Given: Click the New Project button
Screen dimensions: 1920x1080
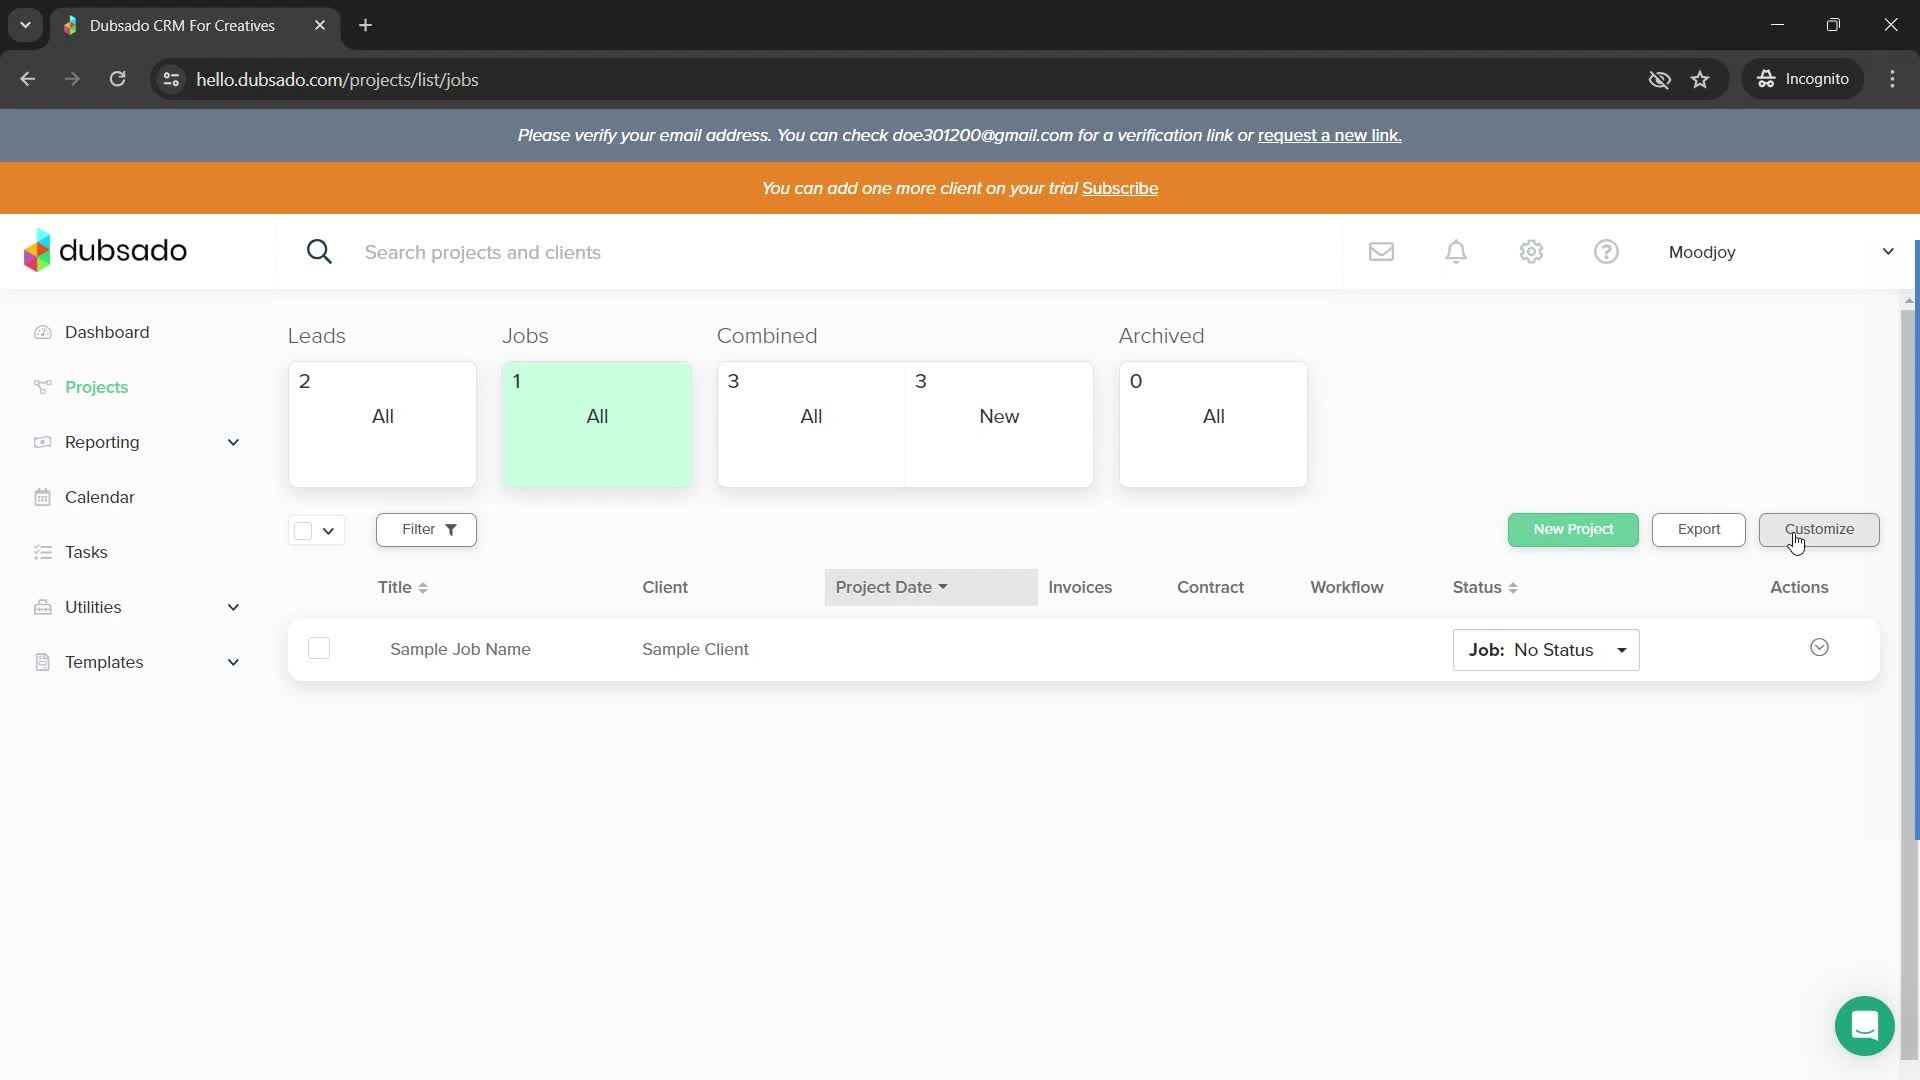Looking at the screenshot, I should pyautogui.click(x=1573, y=529).
